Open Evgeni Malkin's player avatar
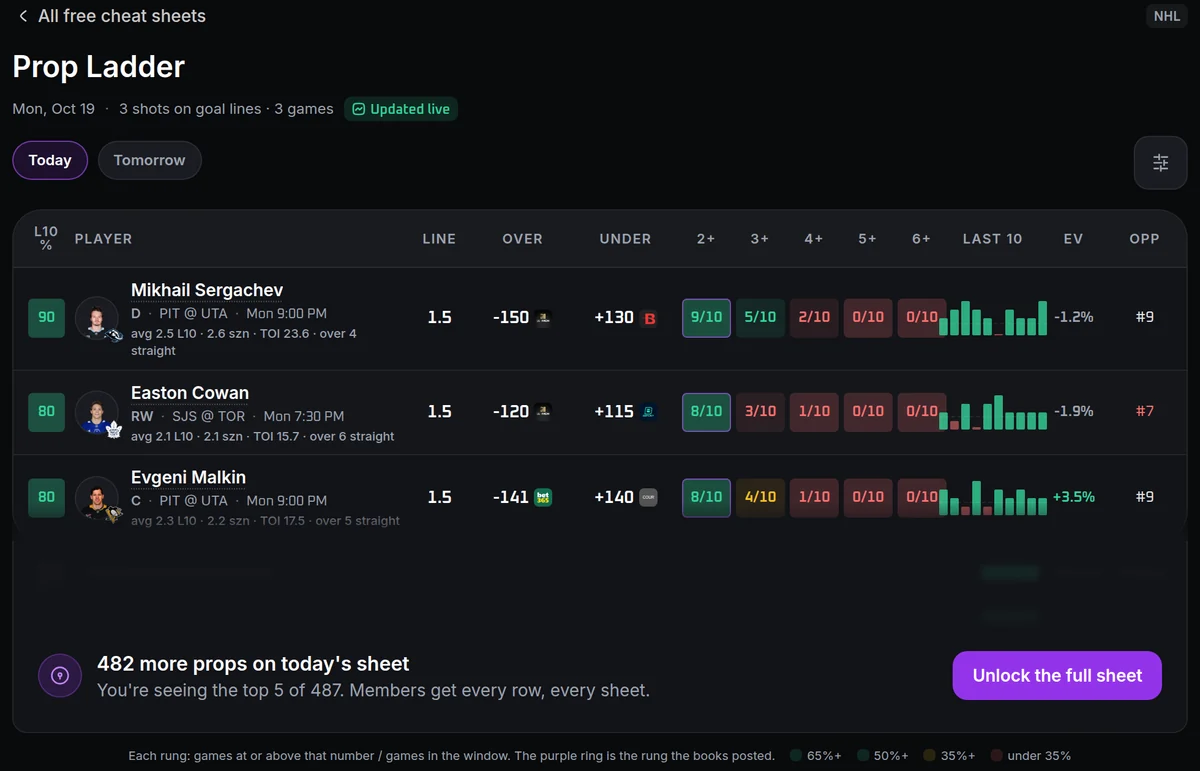The image size is (1200, 771). point(97,497)
